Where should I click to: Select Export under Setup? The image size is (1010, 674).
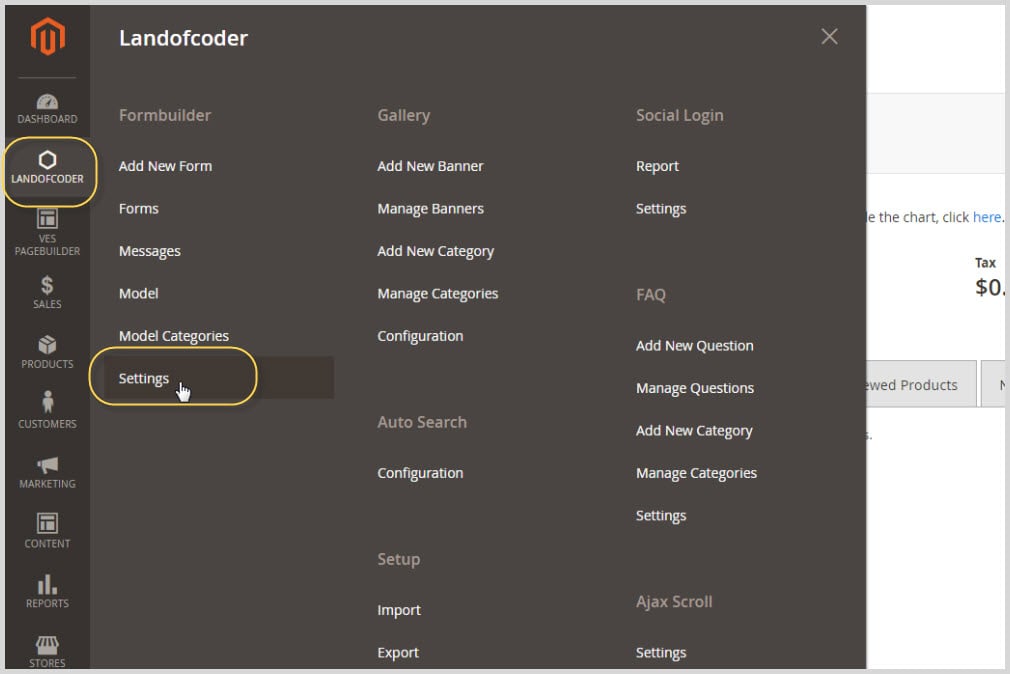398,652
